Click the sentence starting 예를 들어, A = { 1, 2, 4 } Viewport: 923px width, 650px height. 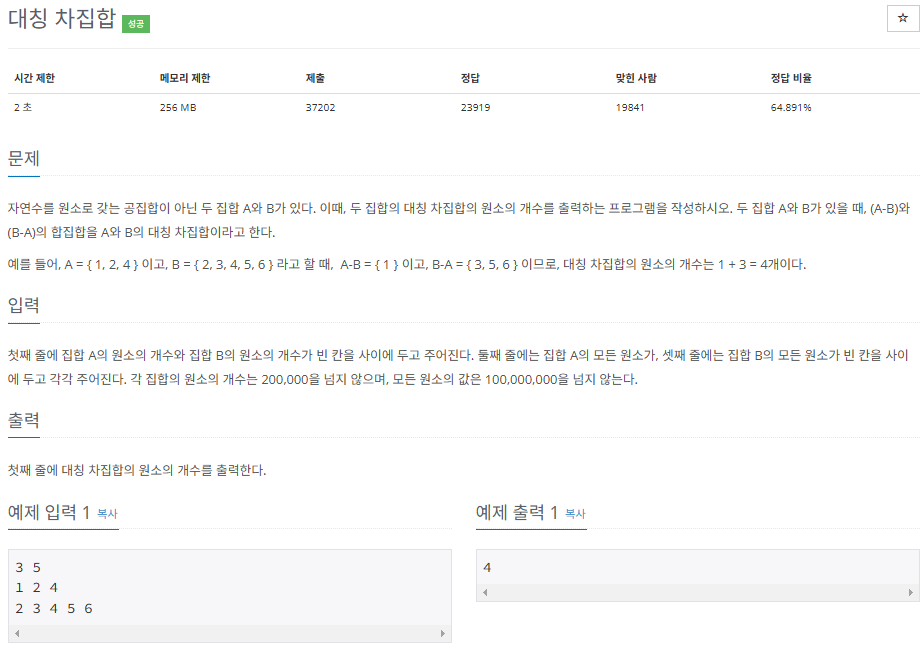pos(407,264)
